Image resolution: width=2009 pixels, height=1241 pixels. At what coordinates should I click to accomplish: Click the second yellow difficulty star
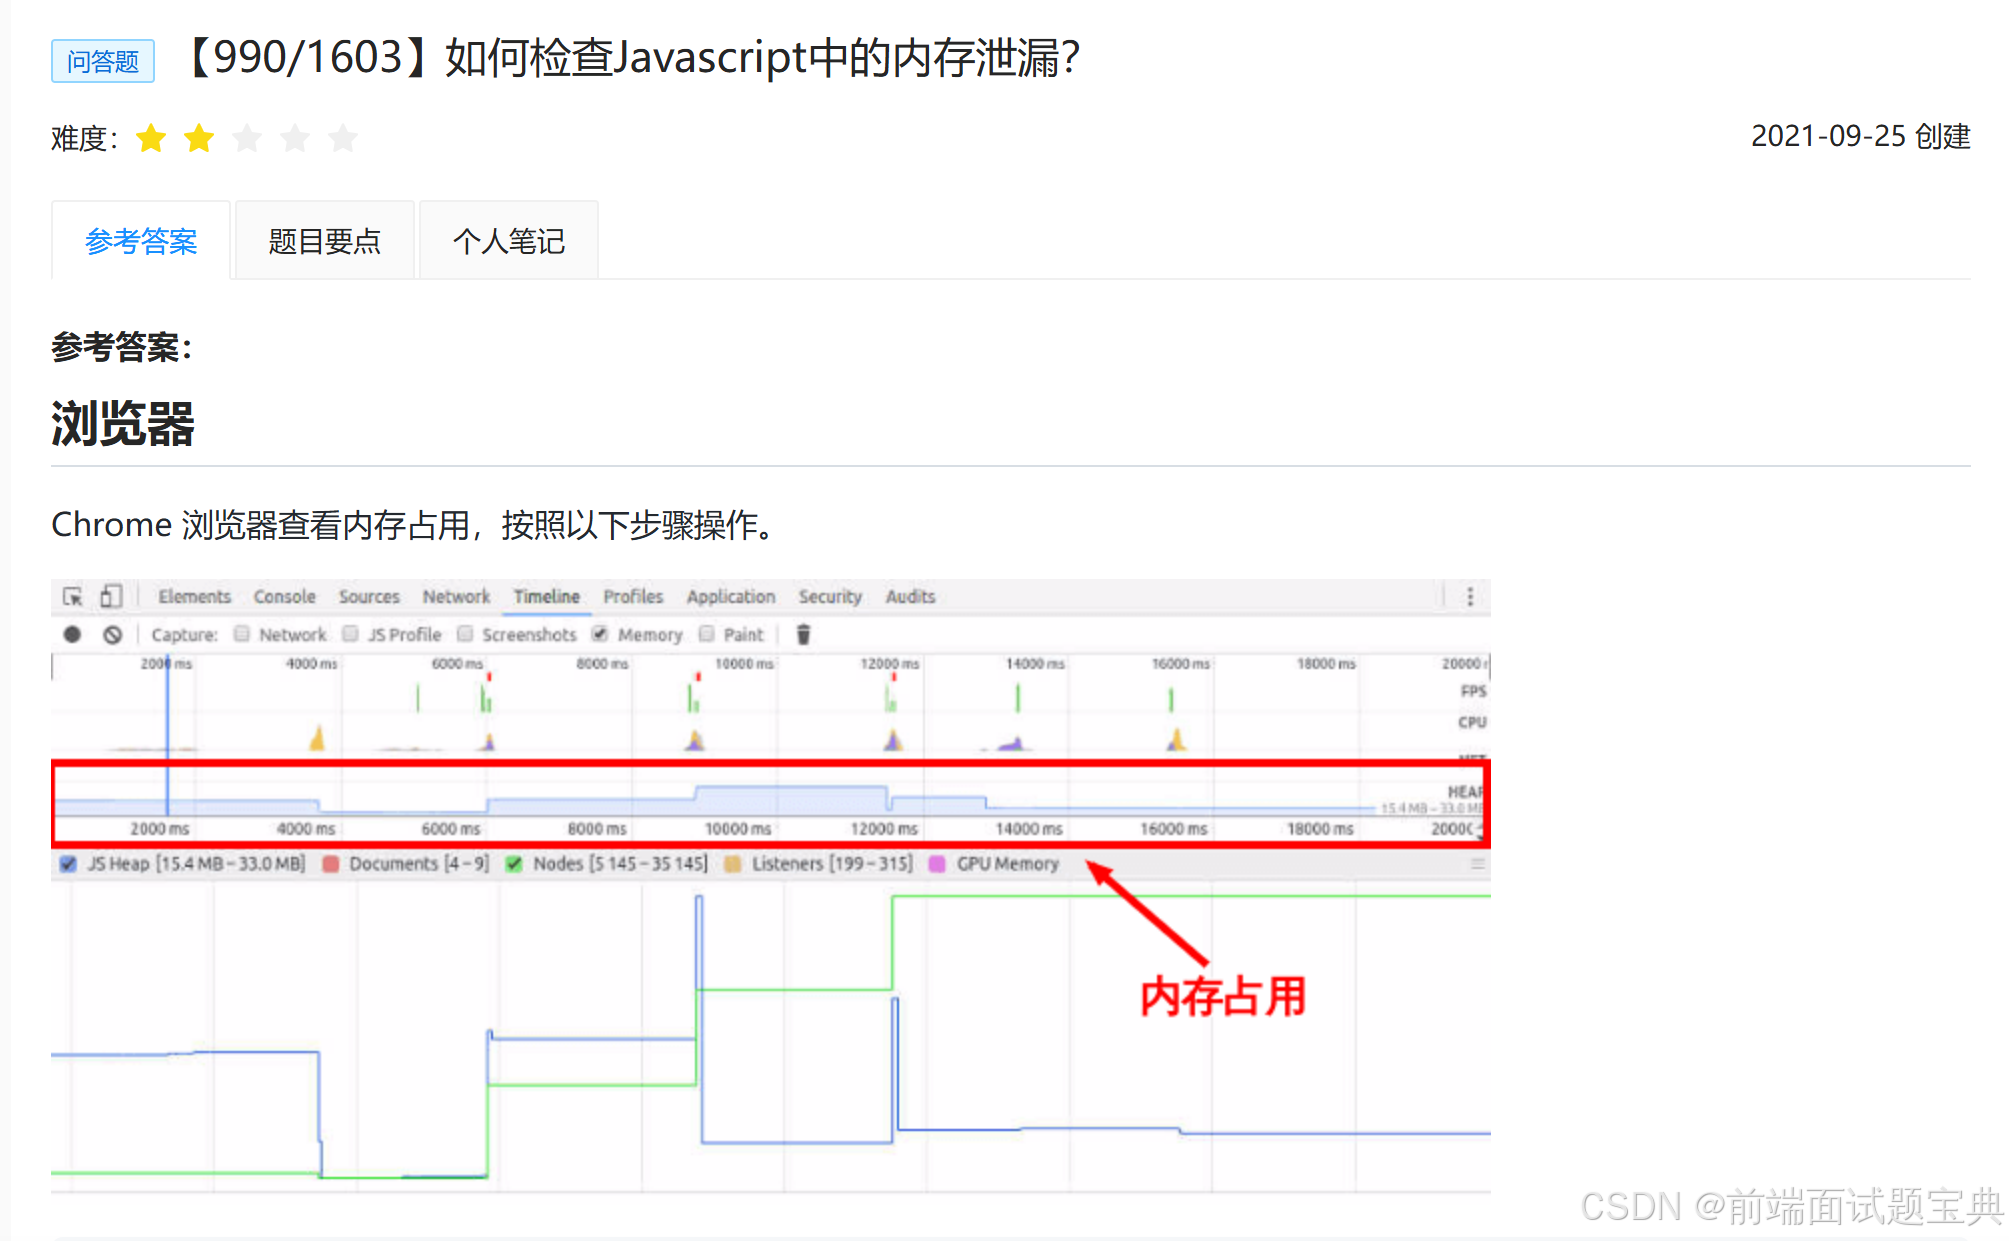tap(199, 138)
